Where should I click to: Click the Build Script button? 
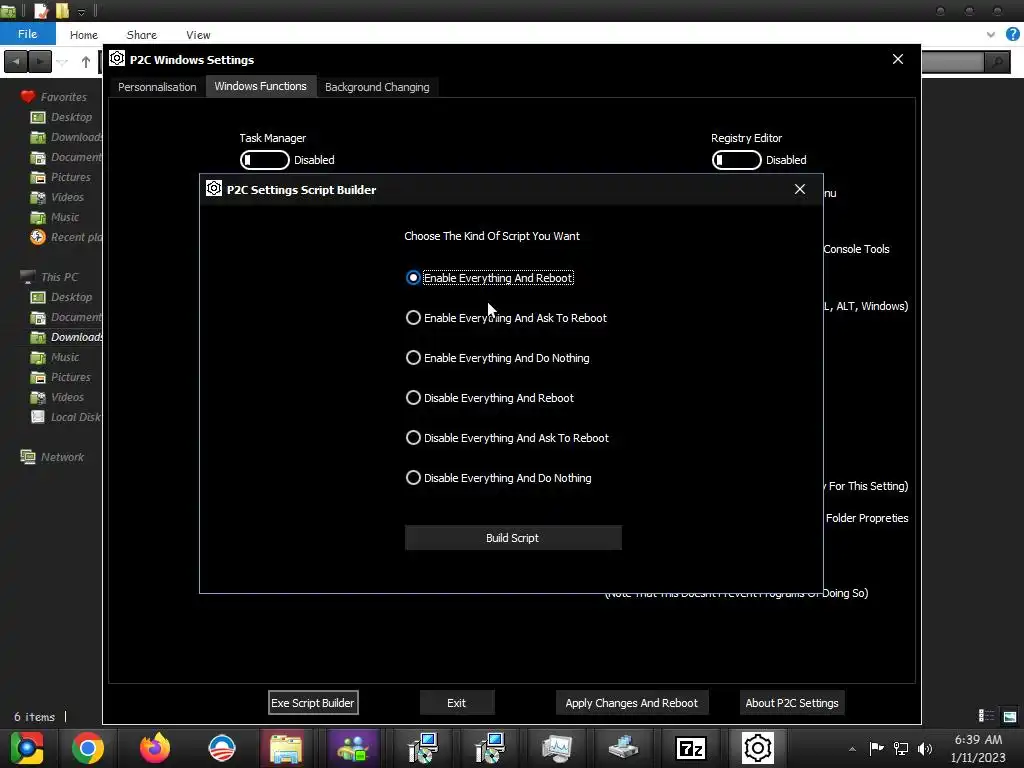click(513, 537)
